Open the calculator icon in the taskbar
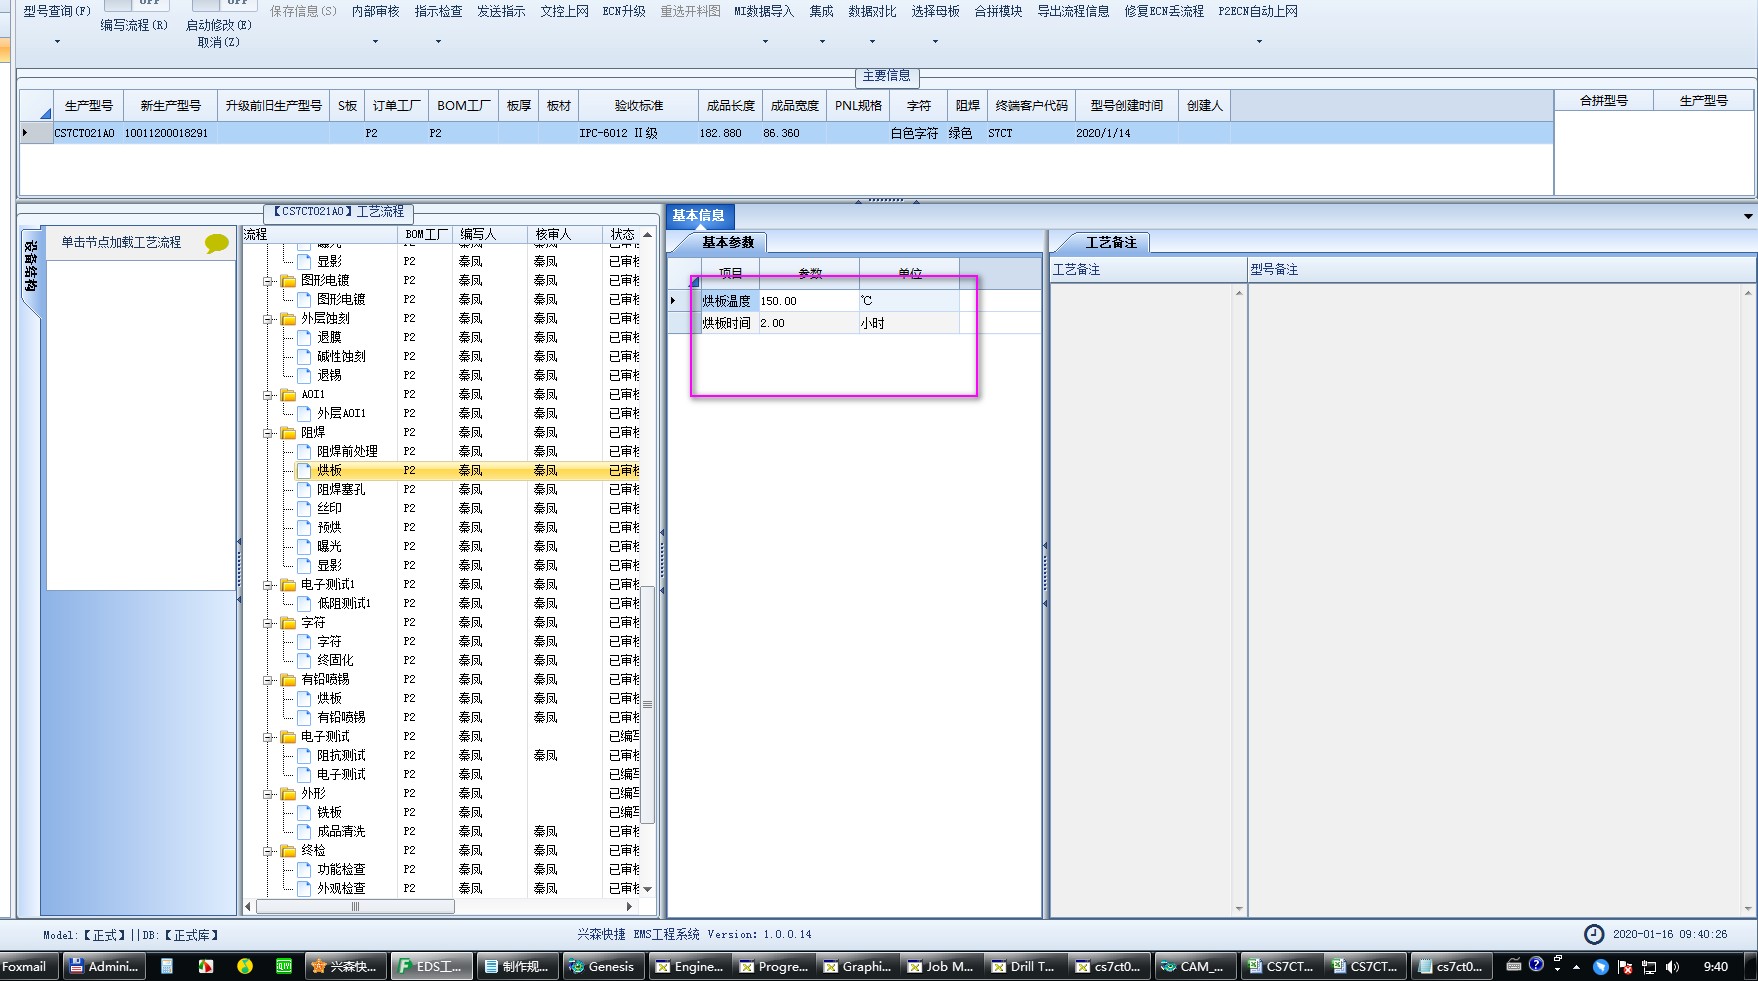The width and height of the screenshot is (1758, 981). (x=167, y=966)
